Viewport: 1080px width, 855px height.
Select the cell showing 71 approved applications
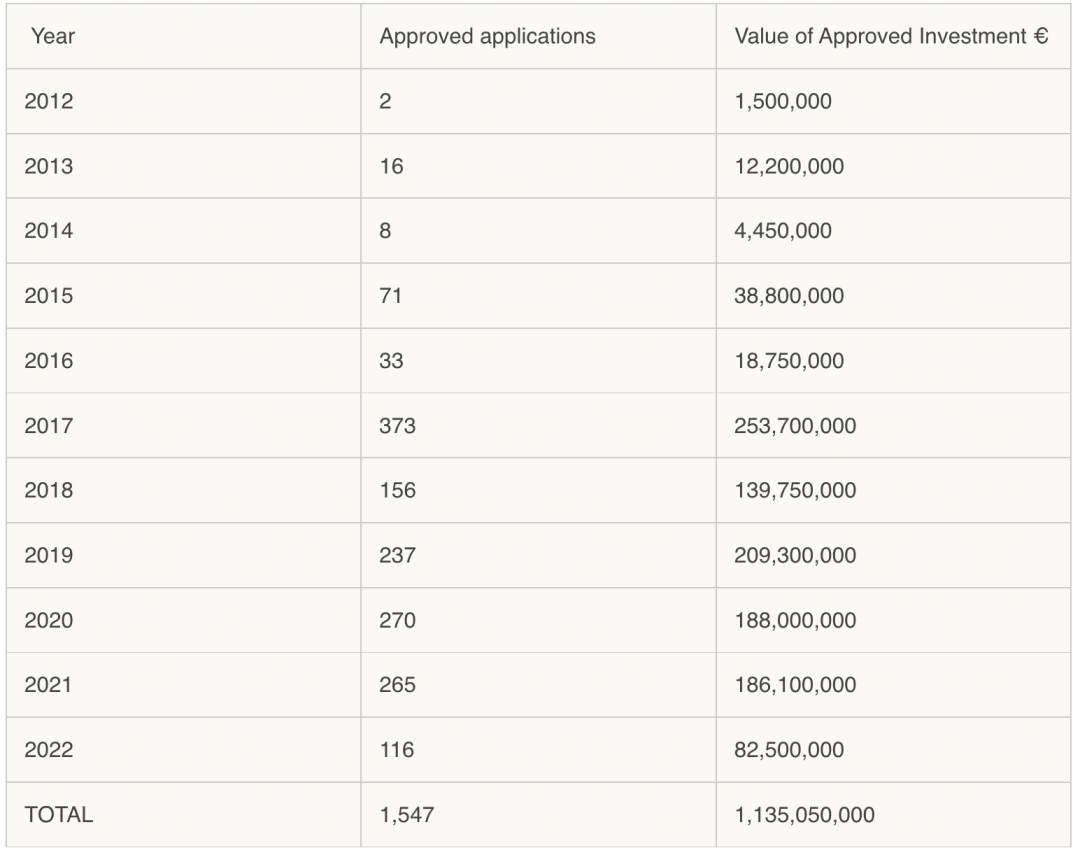pos(391,297)
